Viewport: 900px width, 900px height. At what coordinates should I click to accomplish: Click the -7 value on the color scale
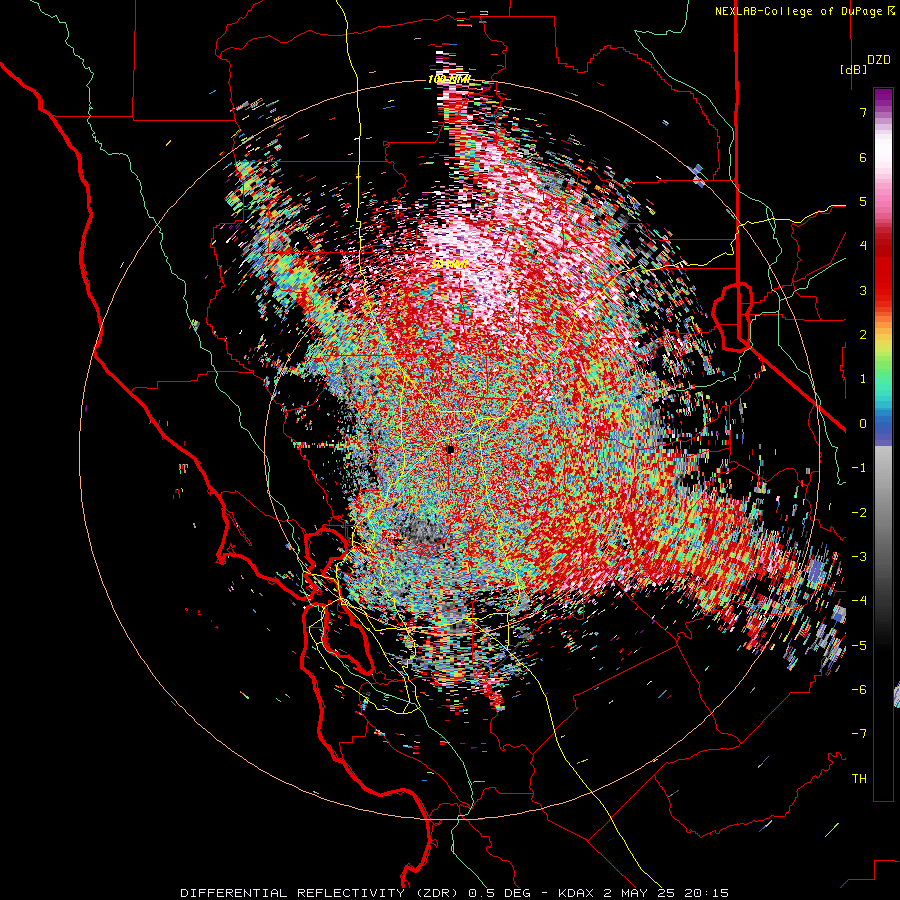click(x=859, y=734)
